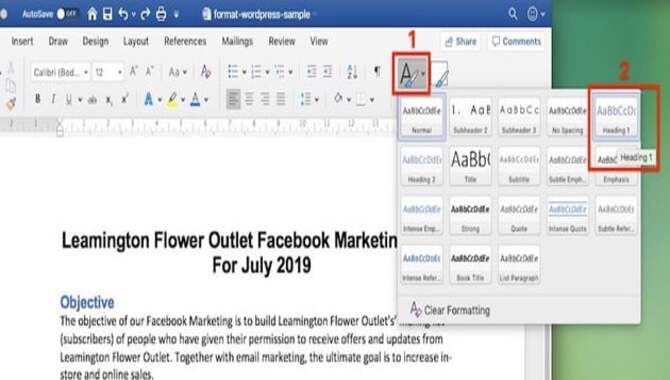Switch to the Layout tab

pyautogui.click(x=136, y=41)
